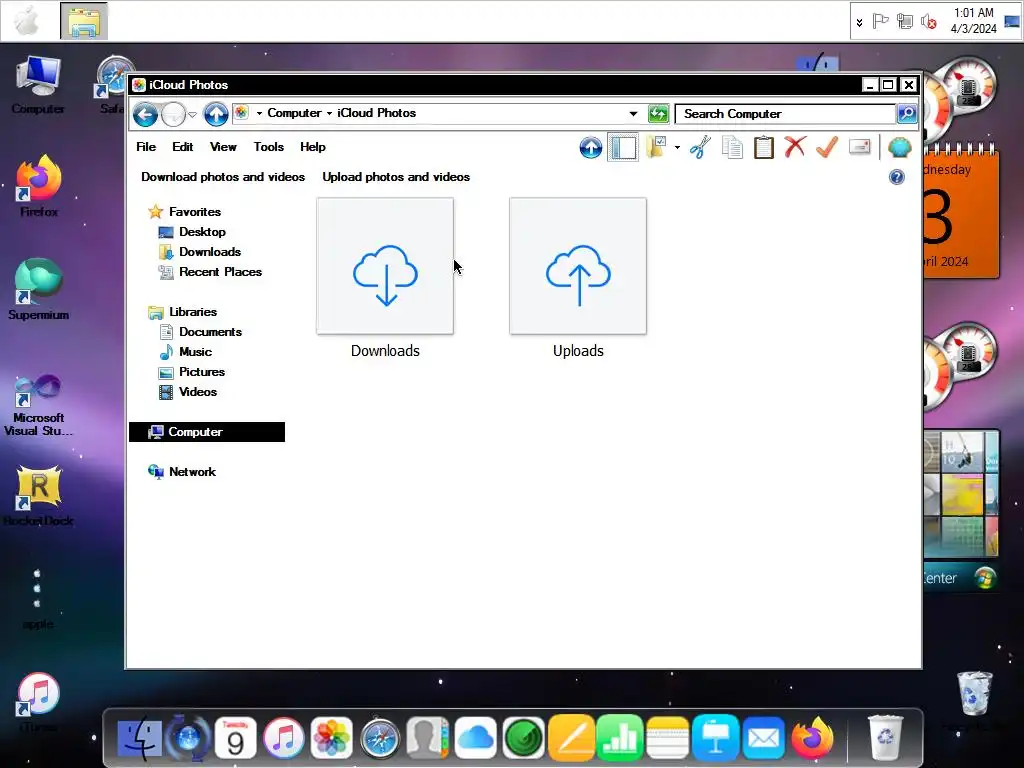1024x768 pixels.
Task: Open the recent pages history dropdown arrow
Action: [193, 115]
